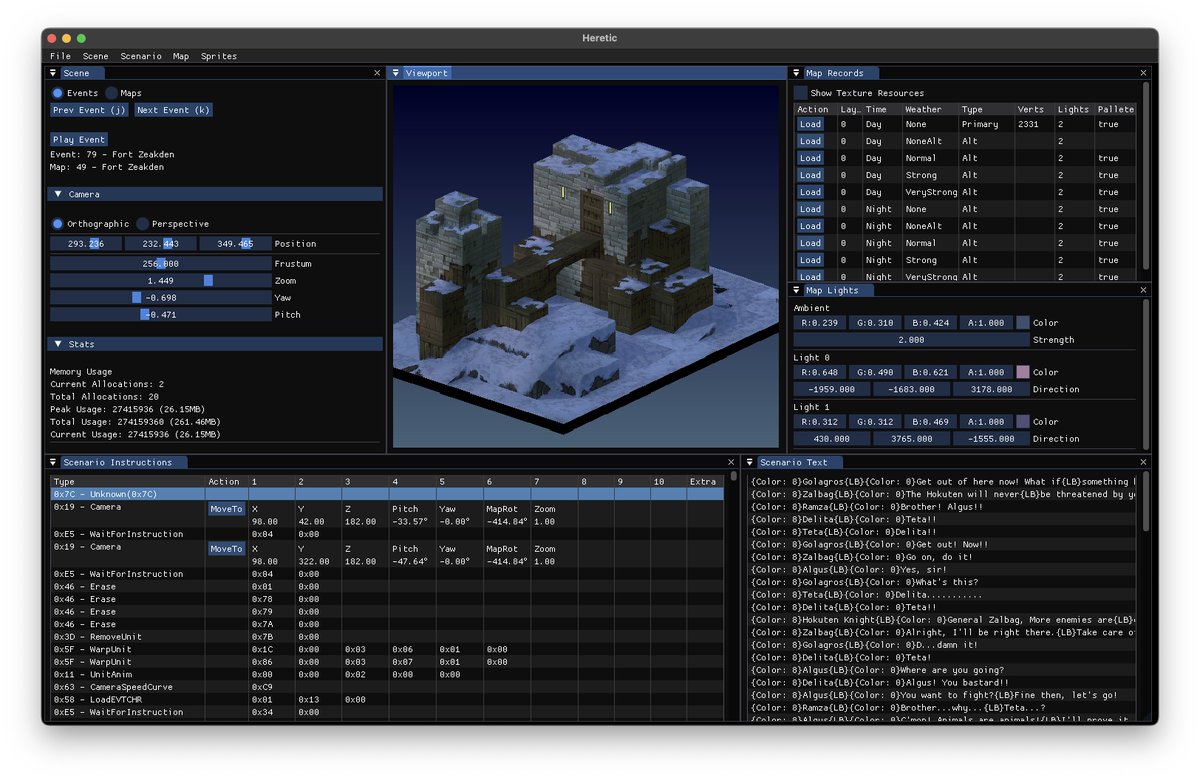Screen dimensions: 1200x780
Task: Click MoveTo for camera Y 42.00 row
Action: click(x=226, y=509)
